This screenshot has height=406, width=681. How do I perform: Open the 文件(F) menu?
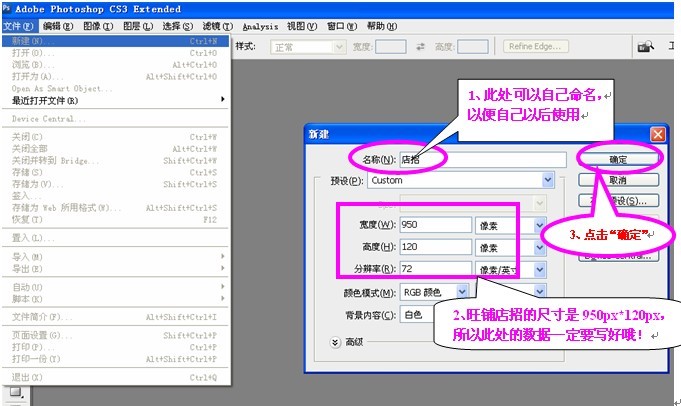[18, 26]
